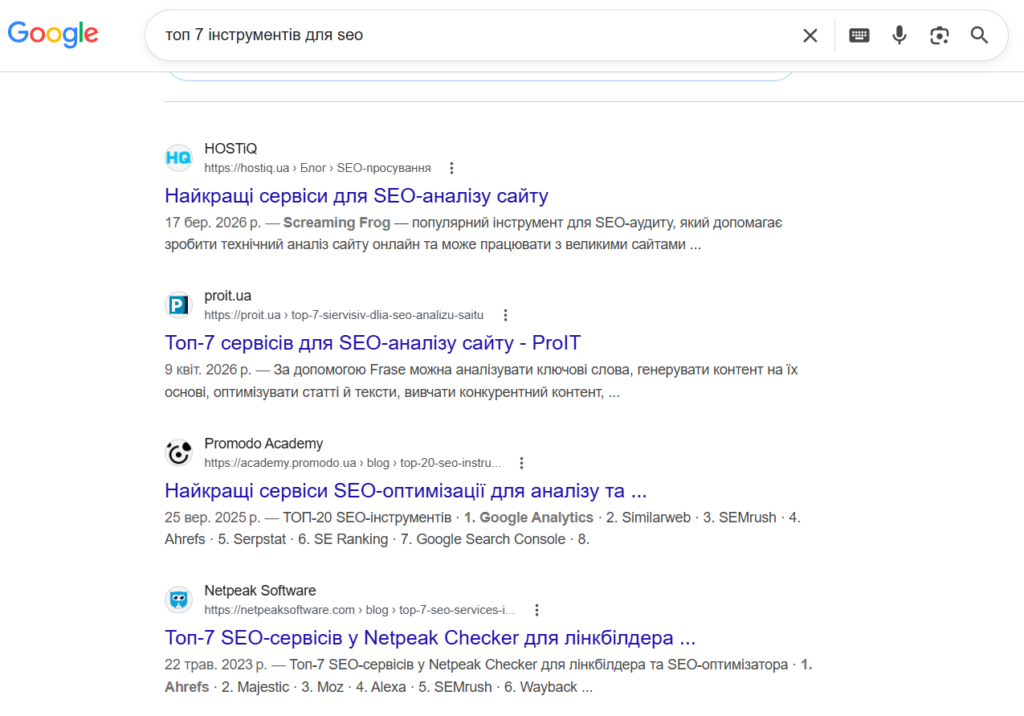The width and height of the screenshot is (1024, 716).
Task: Click the '17 бер. 2026 р.' date text
Action: [213, 223]
